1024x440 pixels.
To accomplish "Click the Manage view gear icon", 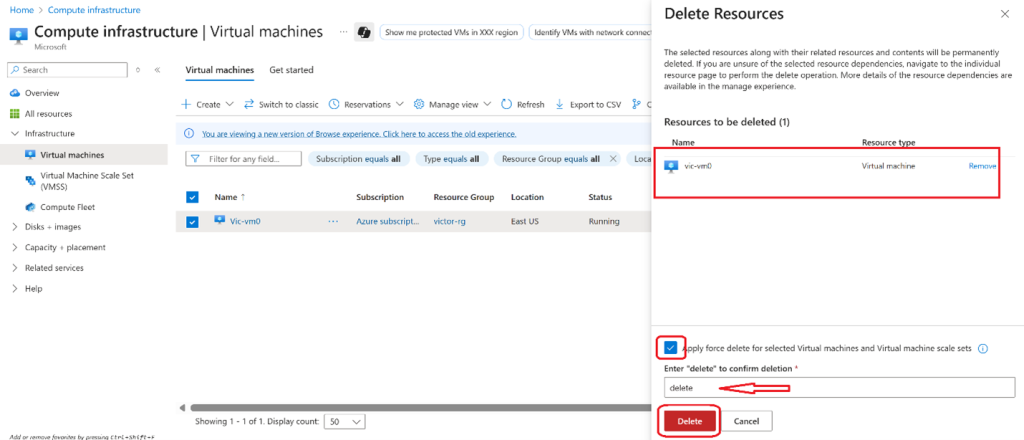I will (419, 104).
